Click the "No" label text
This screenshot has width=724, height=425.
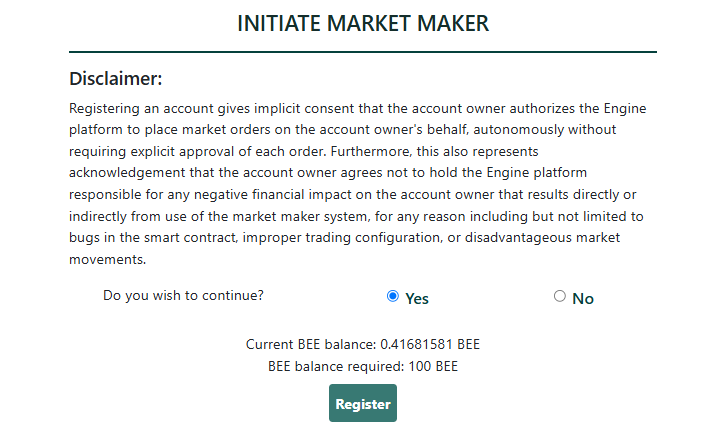point(583,299)
